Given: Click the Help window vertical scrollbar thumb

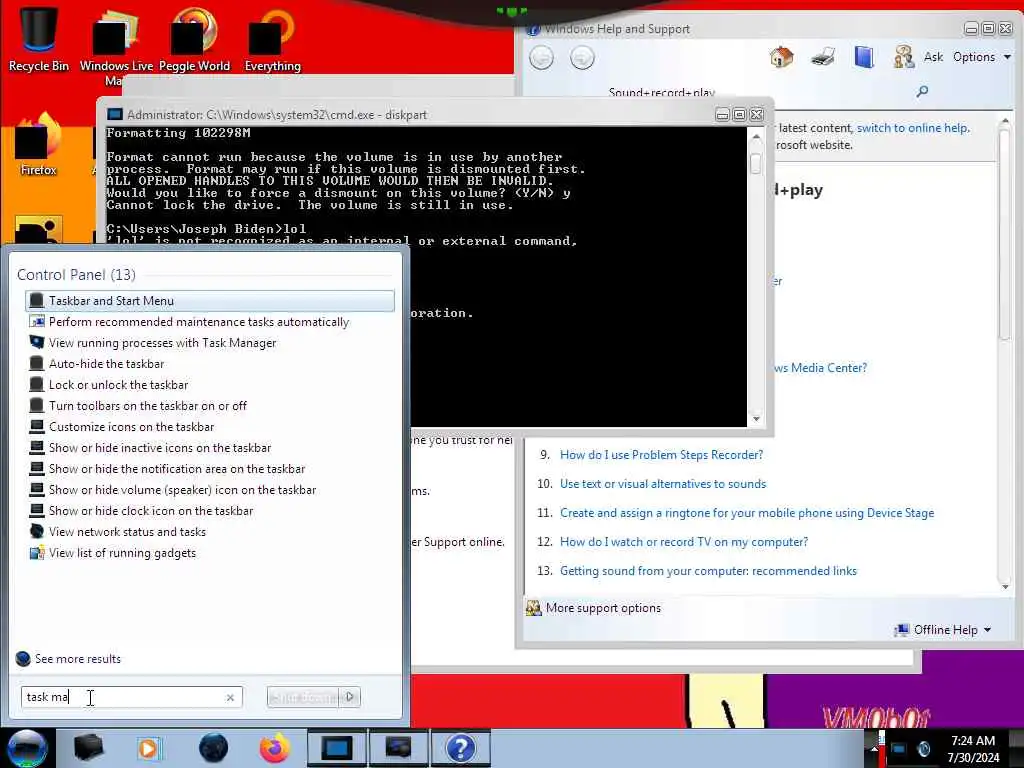Looking at the screenshot, I should coord(1006,235).
